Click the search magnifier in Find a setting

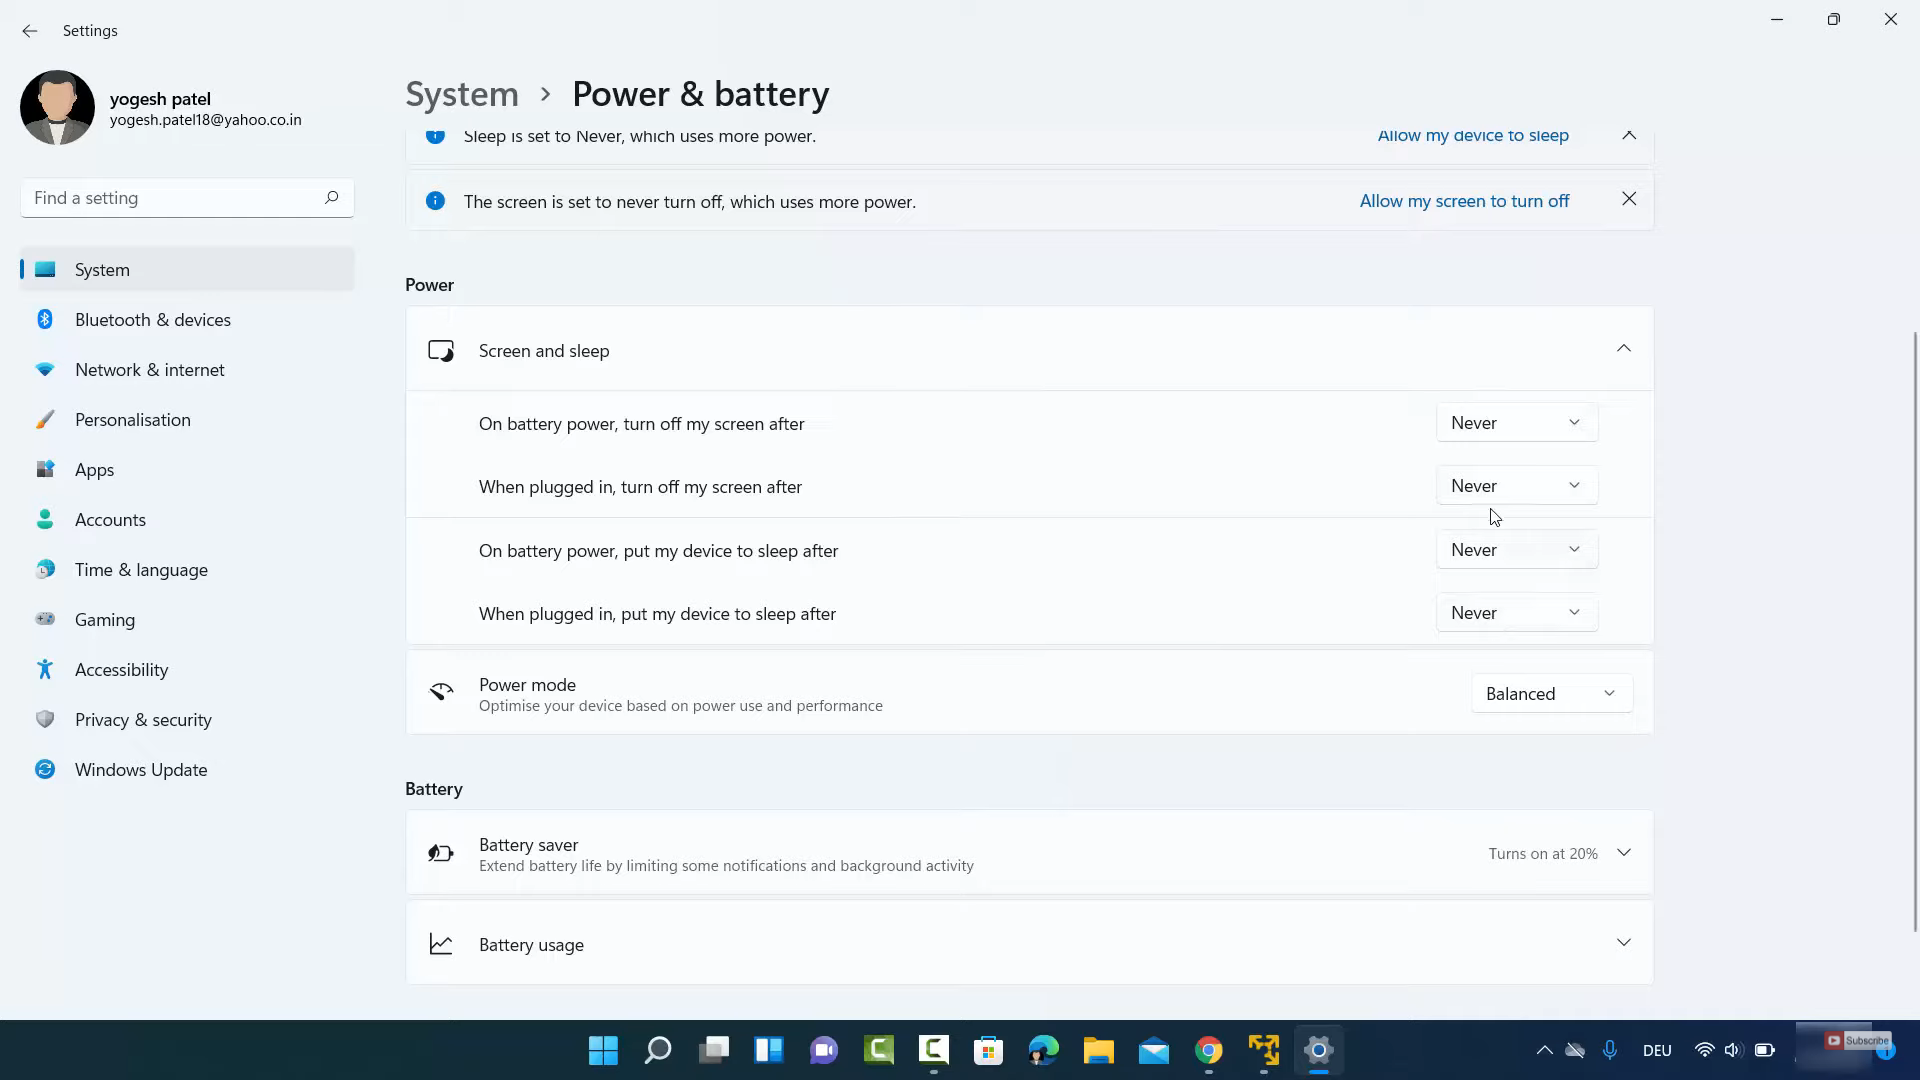tap(331, 198)
